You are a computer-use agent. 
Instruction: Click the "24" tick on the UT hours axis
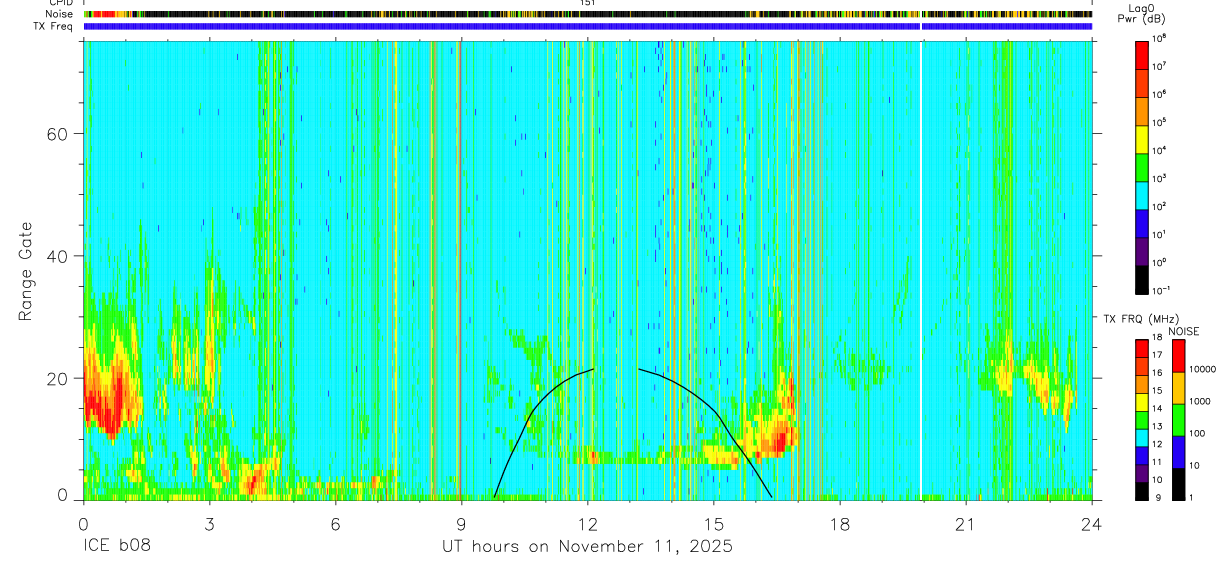pos(1092,523)
